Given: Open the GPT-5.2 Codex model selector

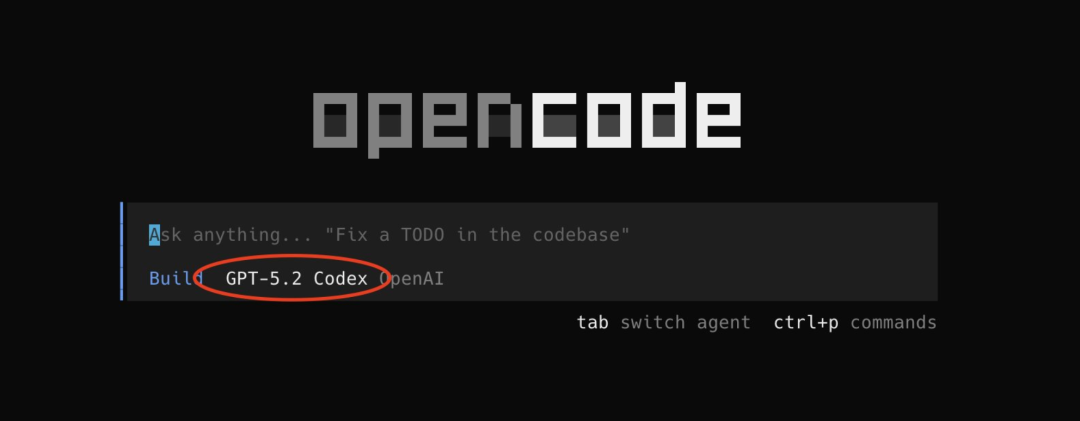Looking at the screenshot, I should [296, 279].
